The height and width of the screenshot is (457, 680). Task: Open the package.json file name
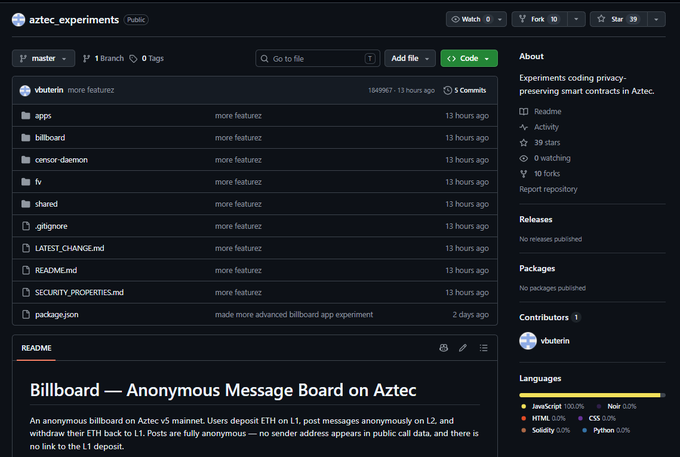tap(57, 314)
